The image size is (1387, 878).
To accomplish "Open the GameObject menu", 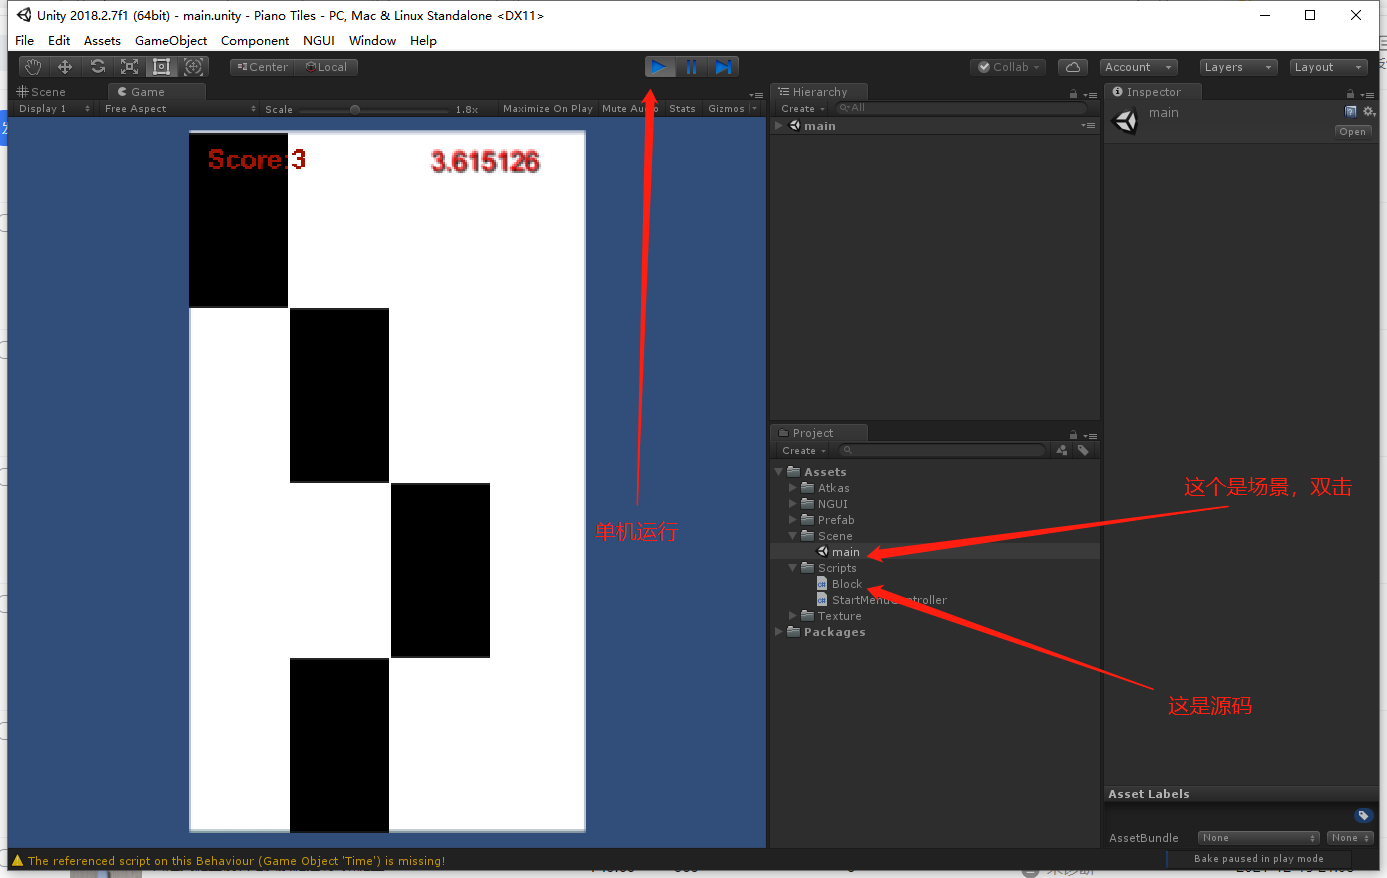I will click(171, 40).
